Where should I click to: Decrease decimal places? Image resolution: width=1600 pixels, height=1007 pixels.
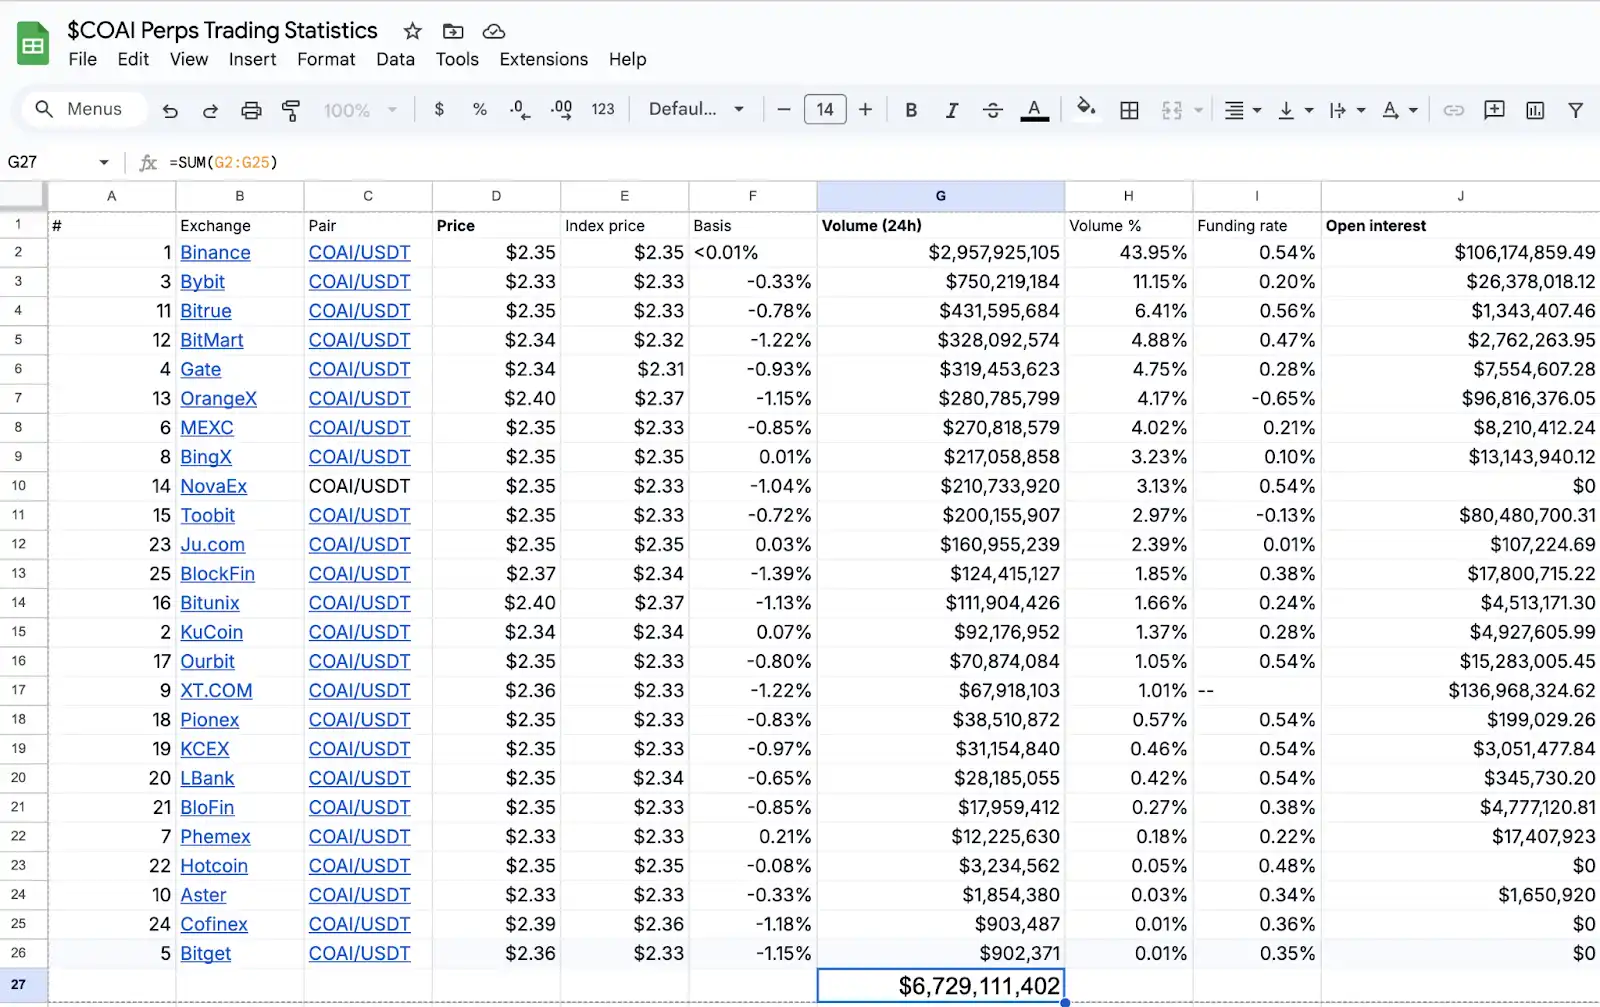point(519,110)
